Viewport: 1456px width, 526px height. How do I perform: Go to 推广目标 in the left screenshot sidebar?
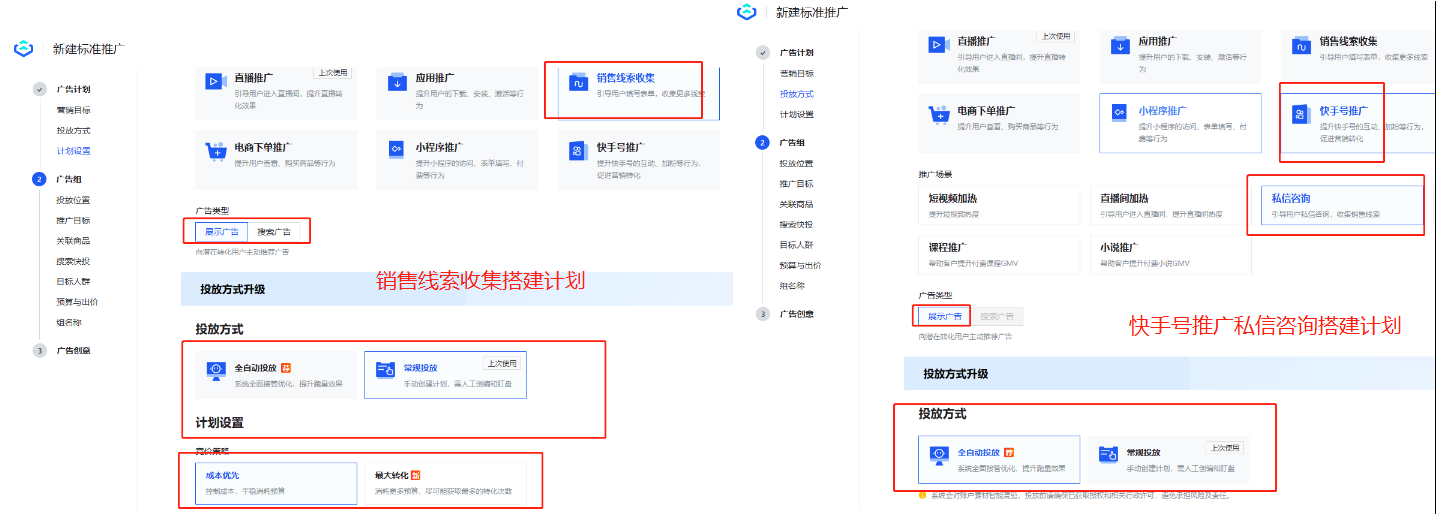coord(73,220)
